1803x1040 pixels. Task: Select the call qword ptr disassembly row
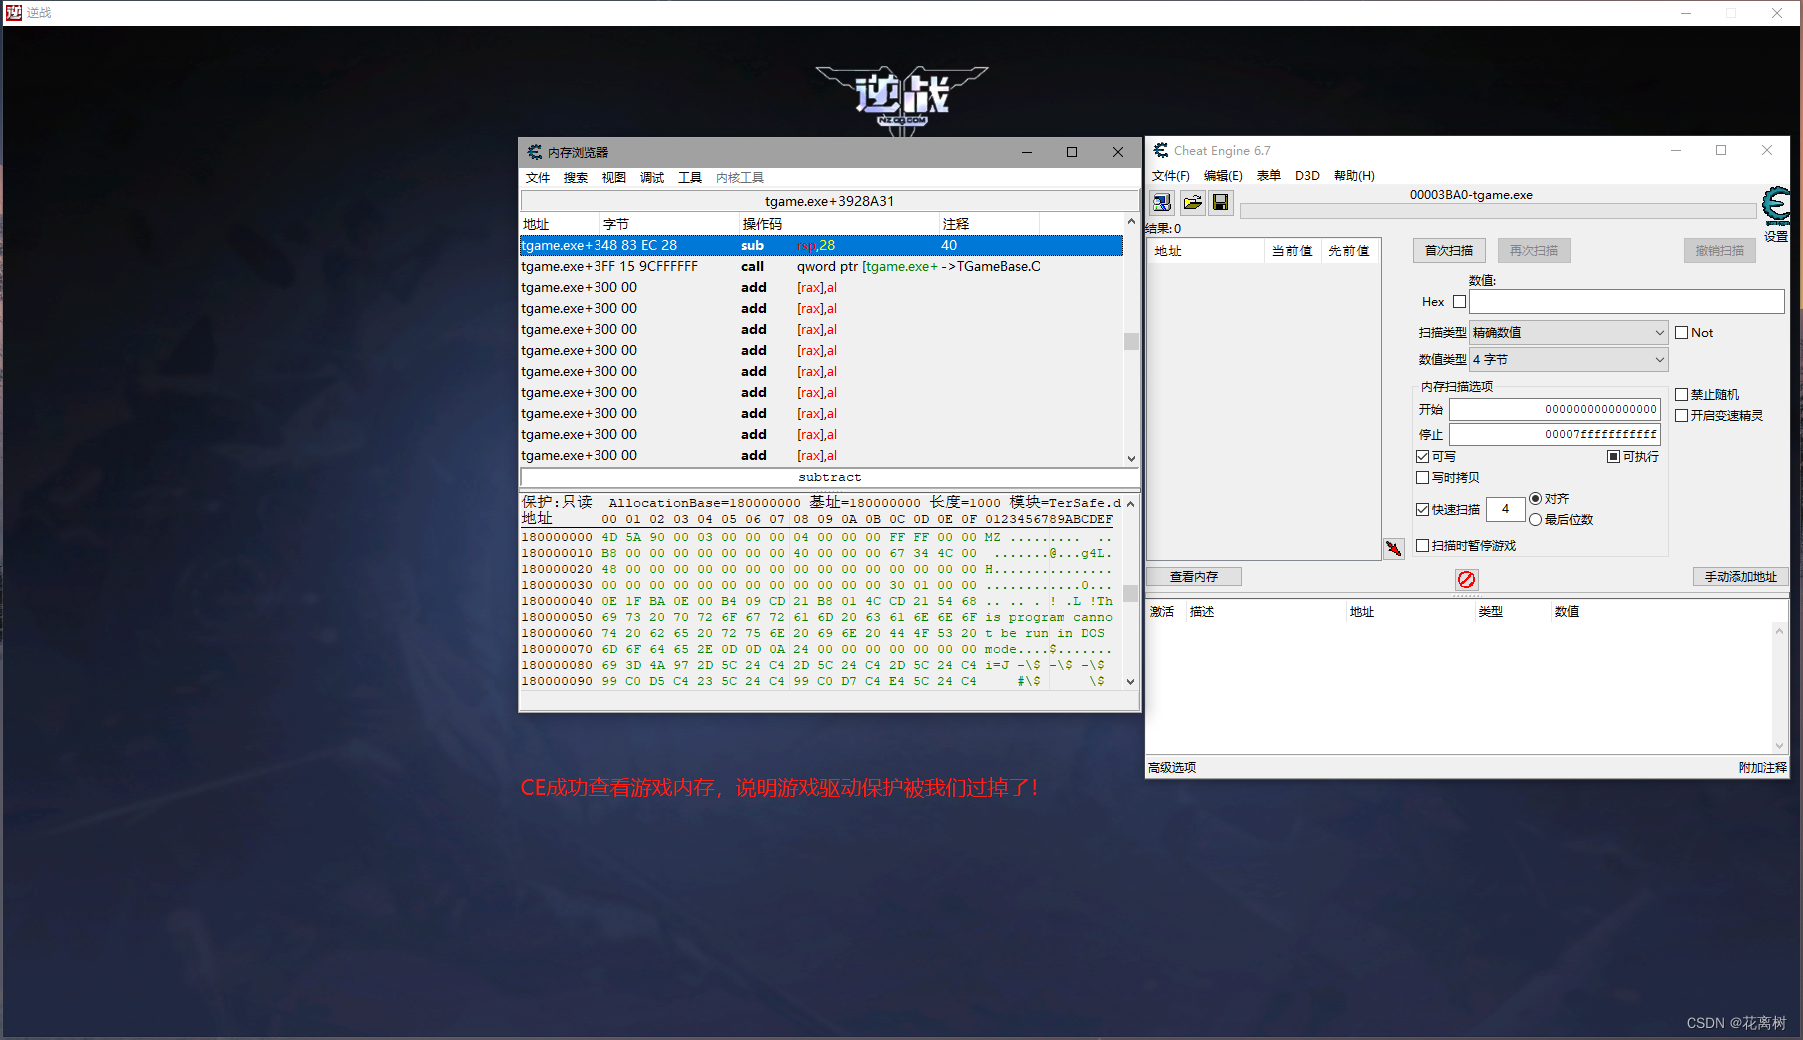(821, 267)
